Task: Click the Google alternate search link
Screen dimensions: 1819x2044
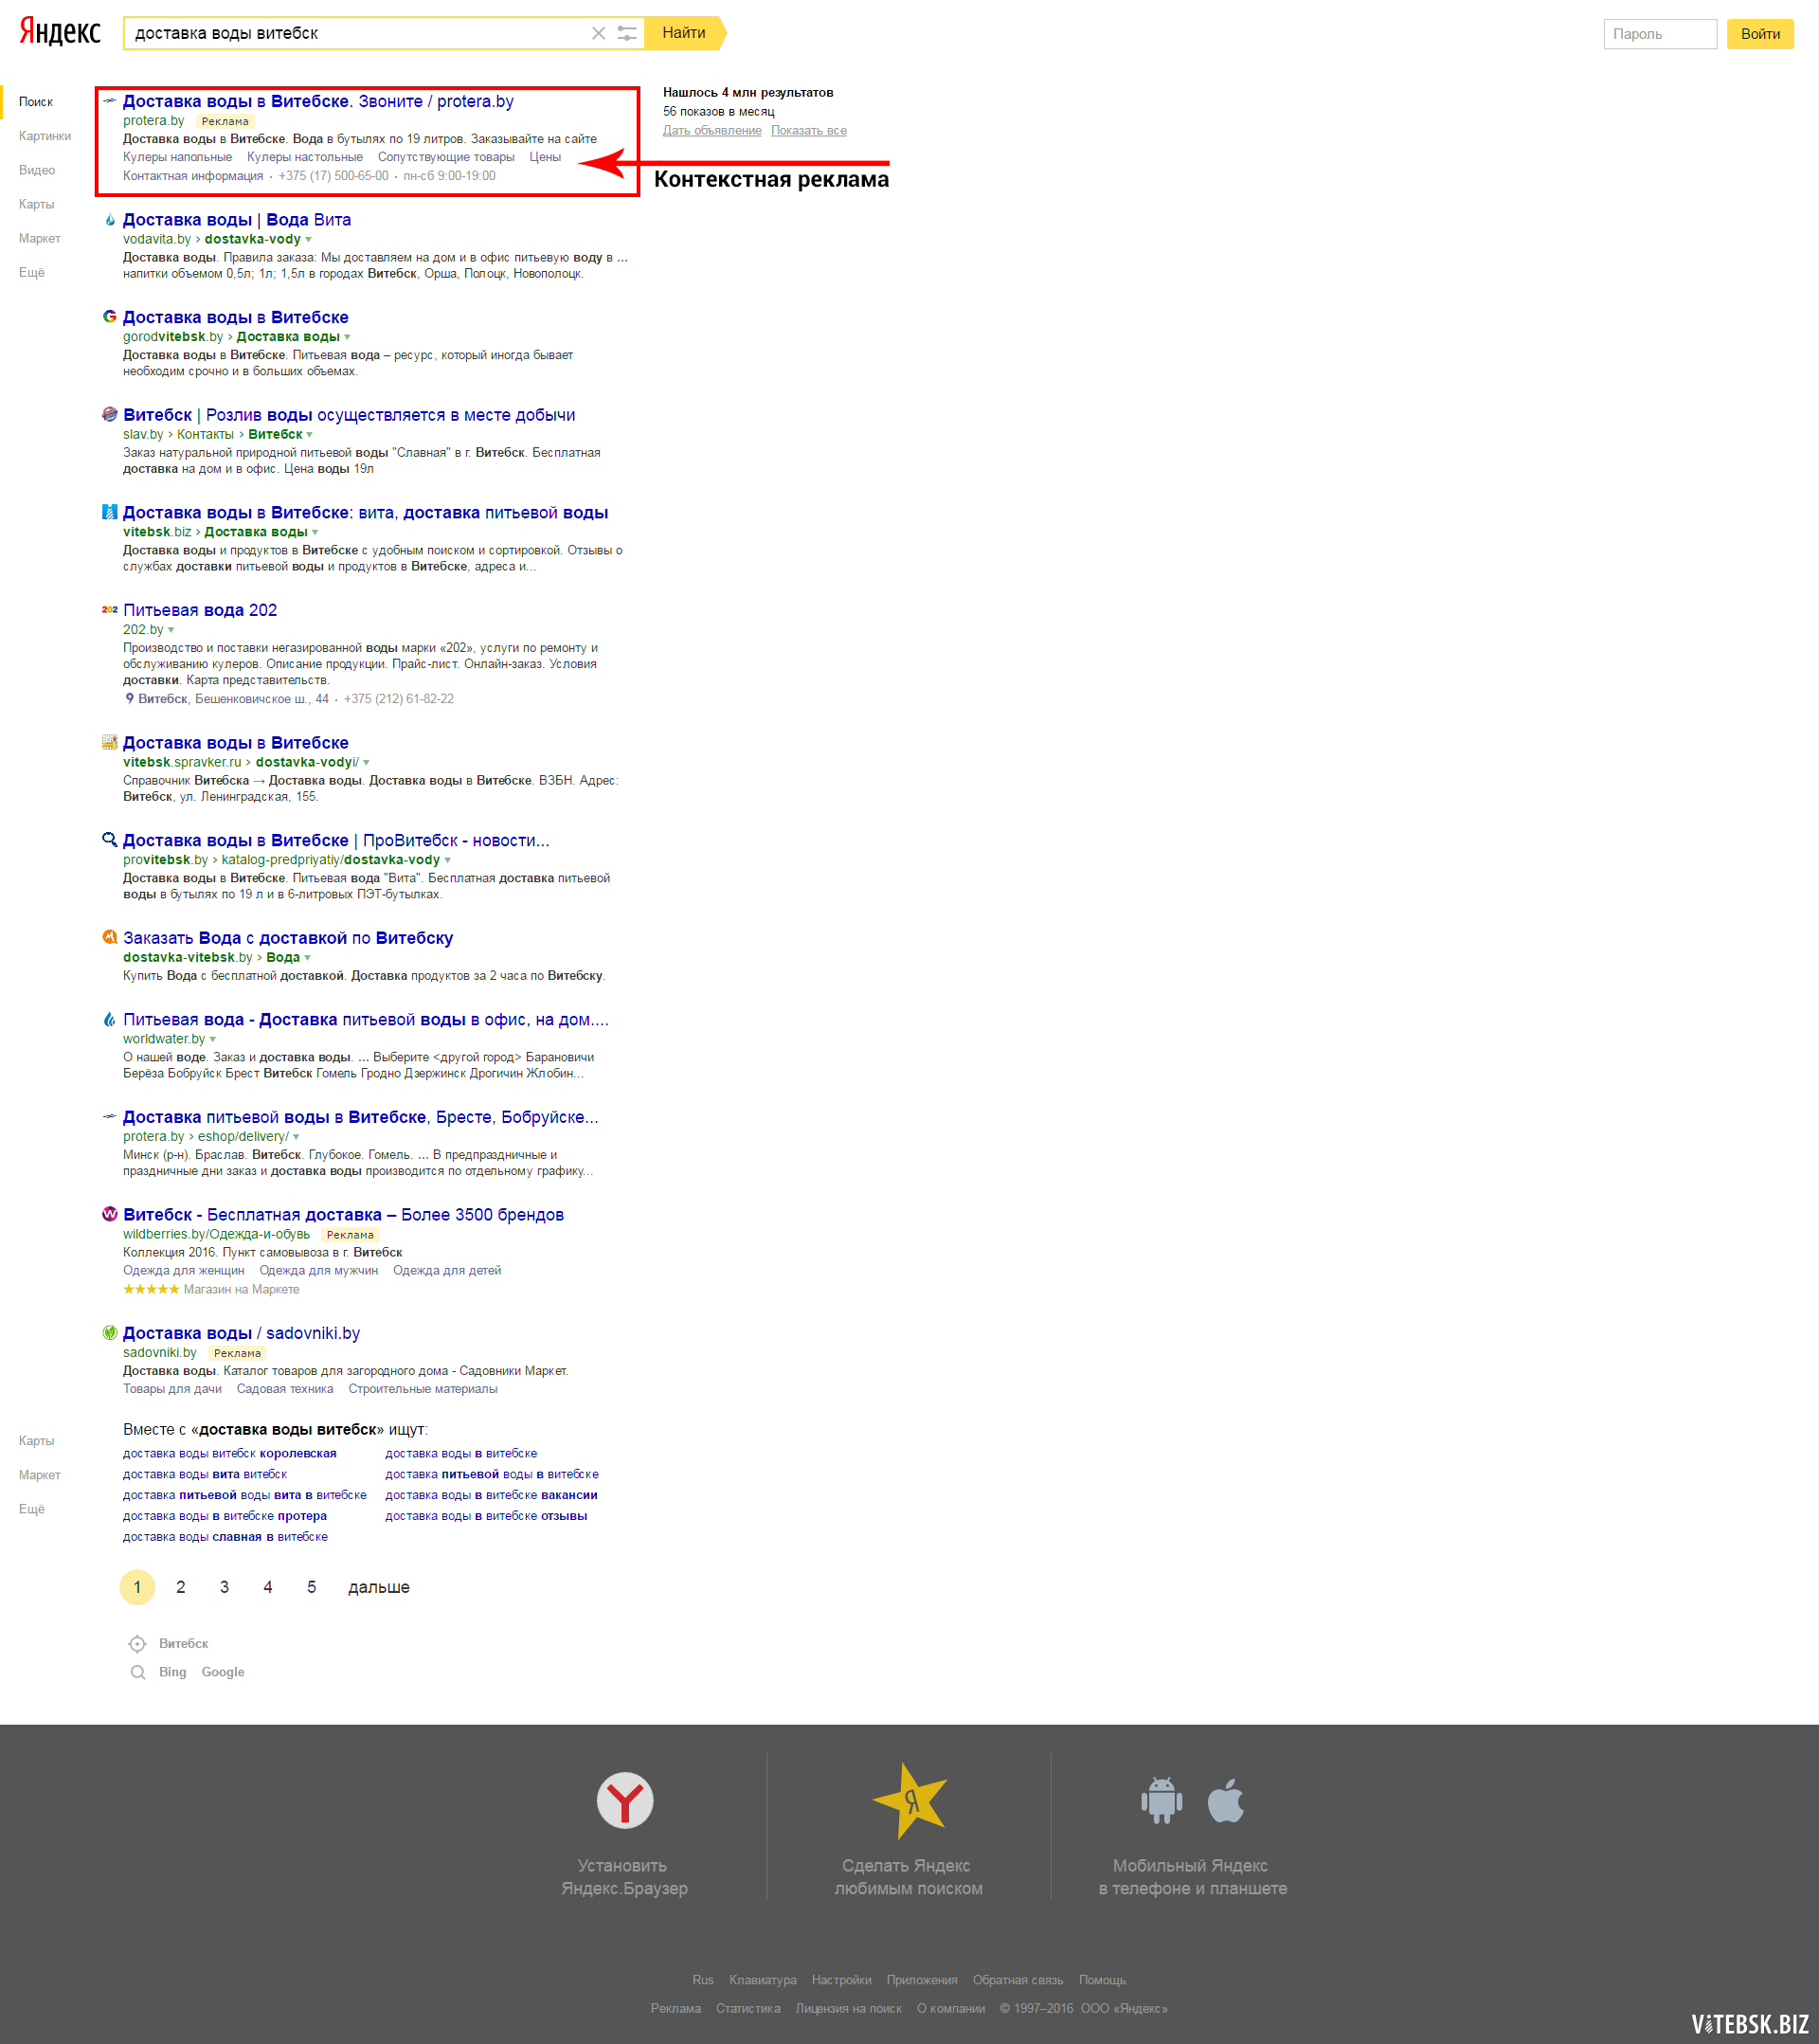Action: point(223,1672)
